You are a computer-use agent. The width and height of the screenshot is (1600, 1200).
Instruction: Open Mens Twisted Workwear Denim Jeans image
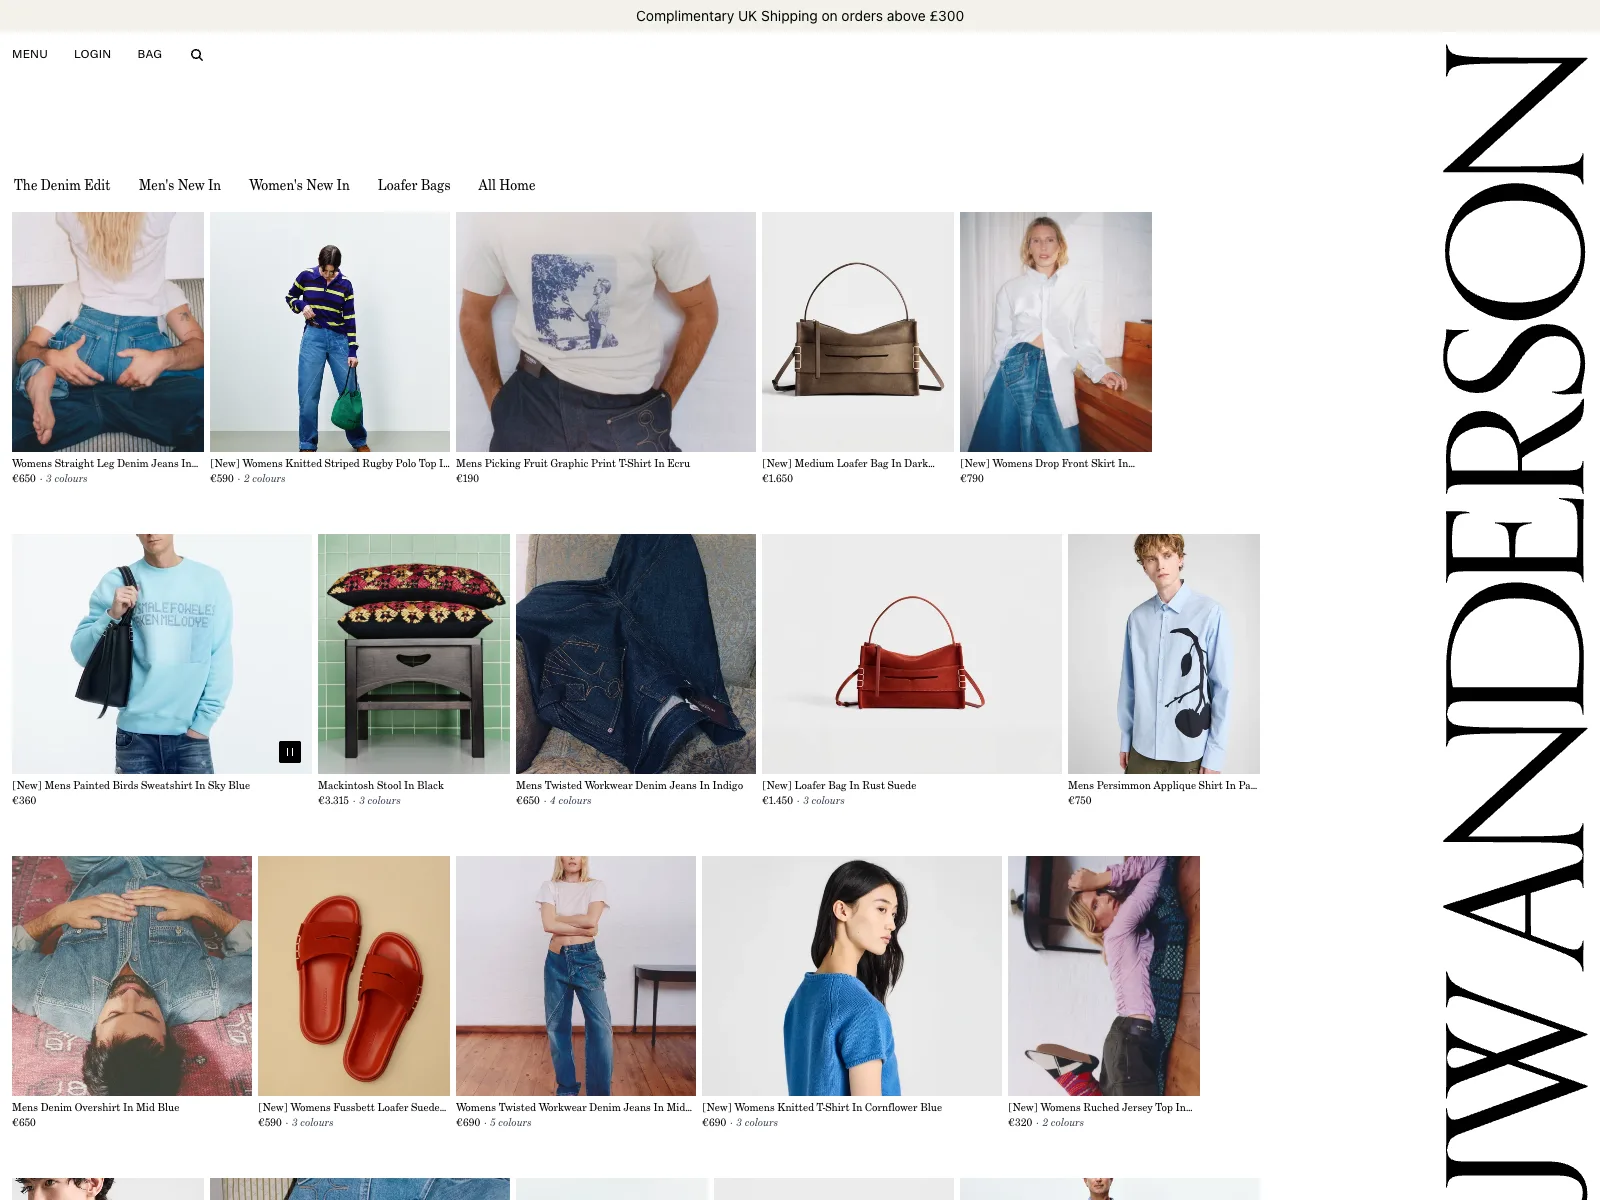pyautogui.click(x=636, y=654)
